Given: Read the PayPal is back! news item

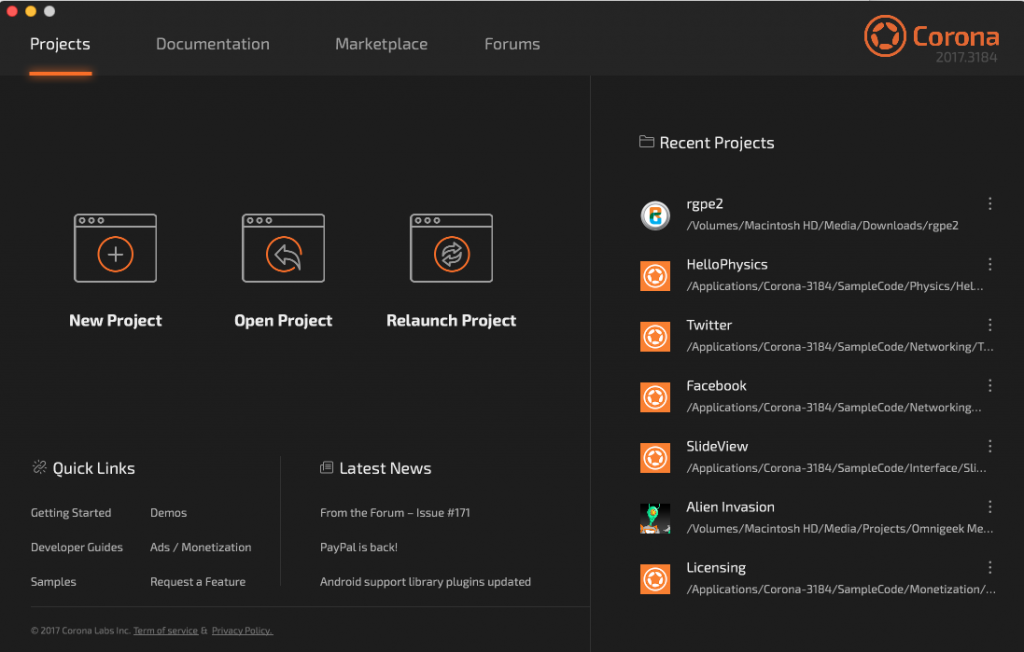Looking at the screenshot, I should 359,547.
